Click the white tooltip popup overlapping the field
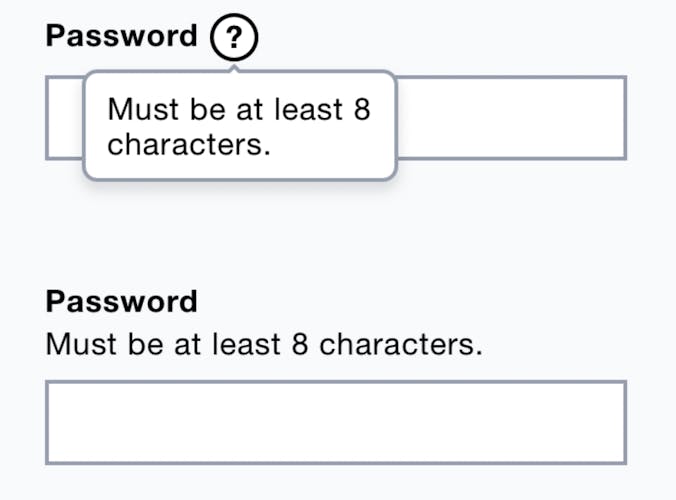Screen dimensions: 676x500 (240, 125)
